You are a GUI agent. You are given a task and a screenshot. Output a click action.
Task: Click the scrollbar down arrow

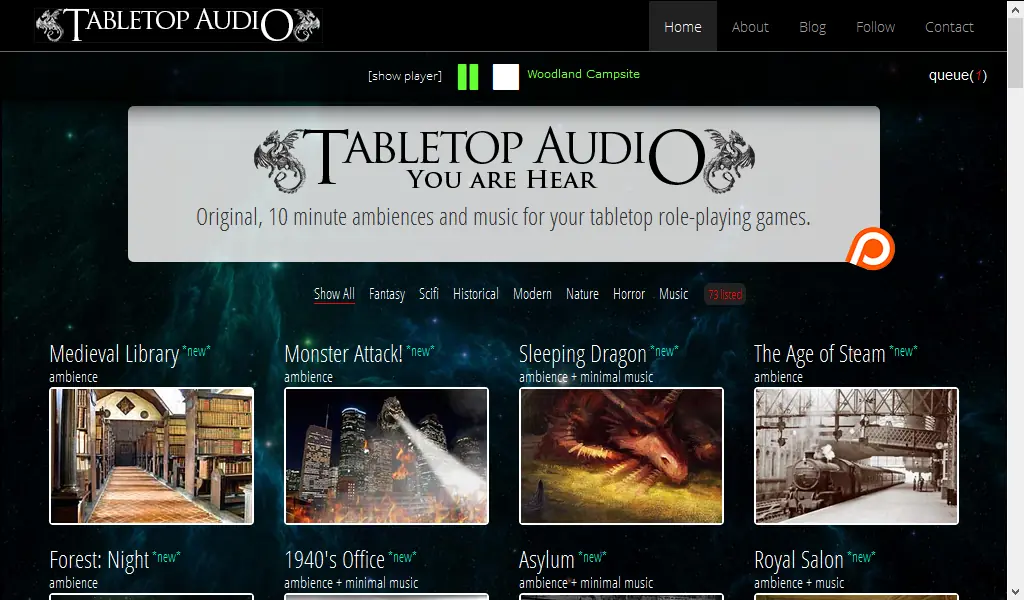pyautogui.click(x=1016, y=593)
